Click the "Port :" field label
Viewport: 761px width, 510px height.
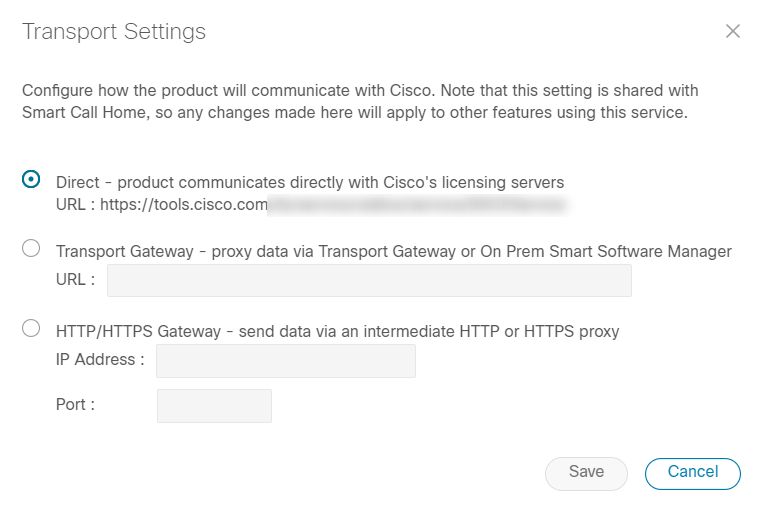click(x=76, y=405)
